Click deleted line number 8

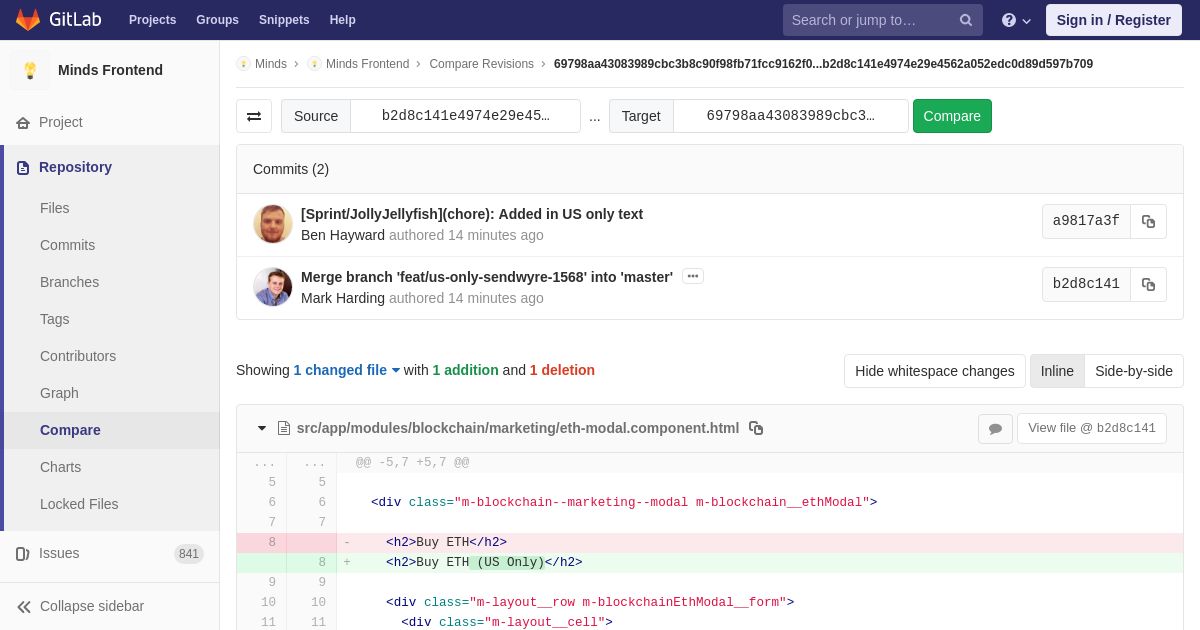272,543
